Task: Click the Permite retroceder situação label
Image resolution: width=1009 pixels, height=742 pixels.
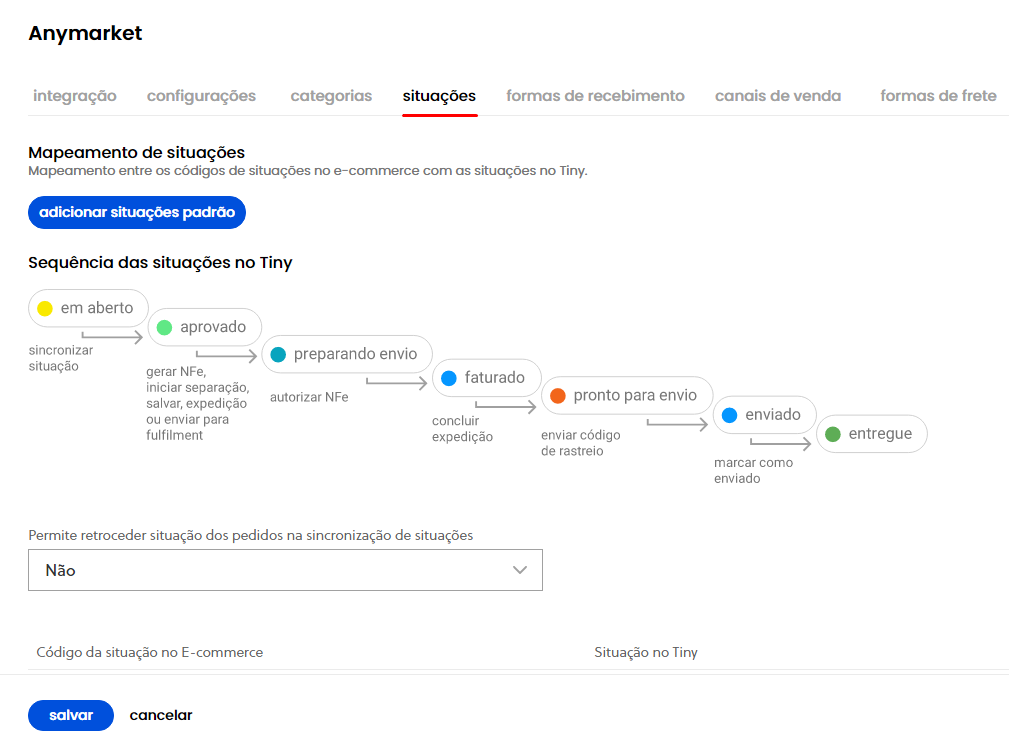Action: [x=250, y=535]
